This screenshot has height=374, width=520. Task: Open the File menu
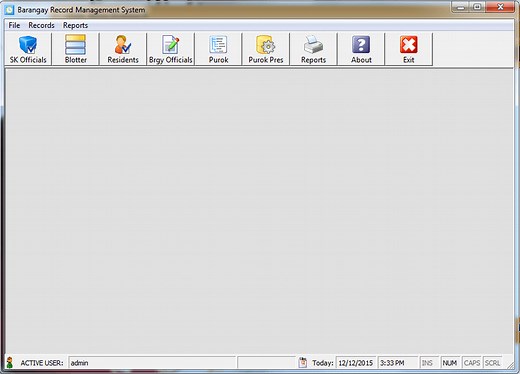pyautogui.click(x=14, y=25)
